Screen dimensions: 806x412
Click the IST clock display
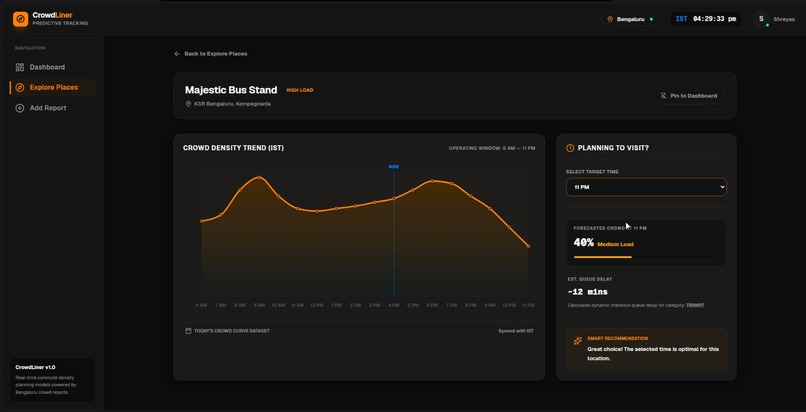705,19
